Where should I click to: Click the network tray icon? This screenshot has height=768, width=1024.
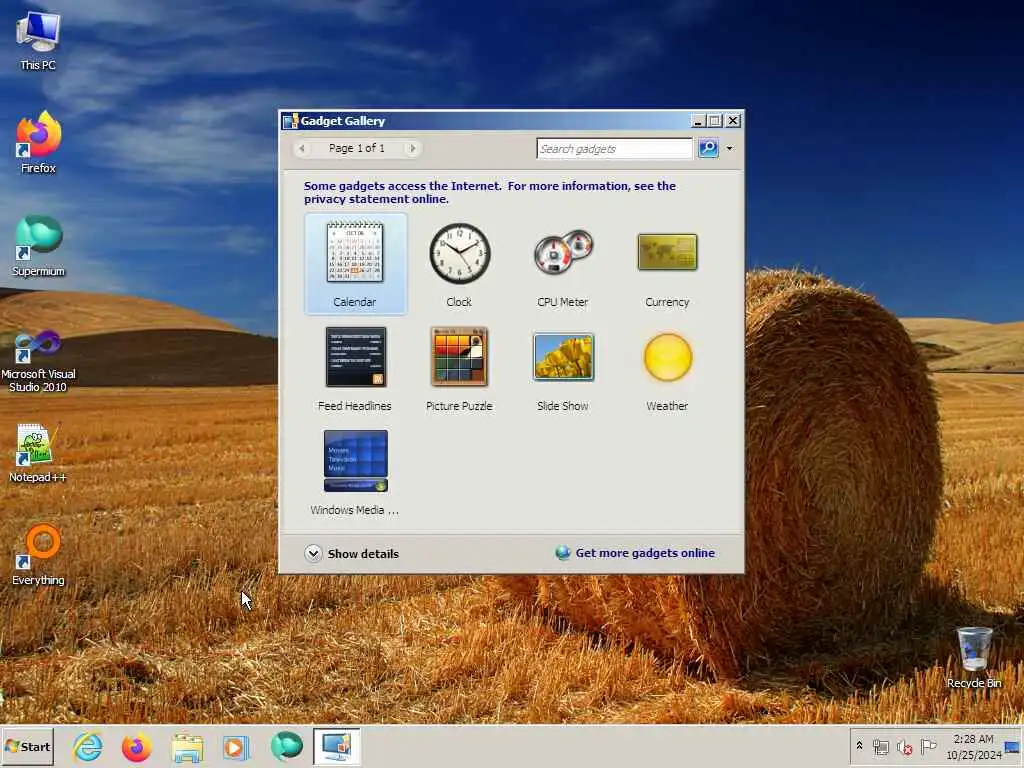coord(881,747)
